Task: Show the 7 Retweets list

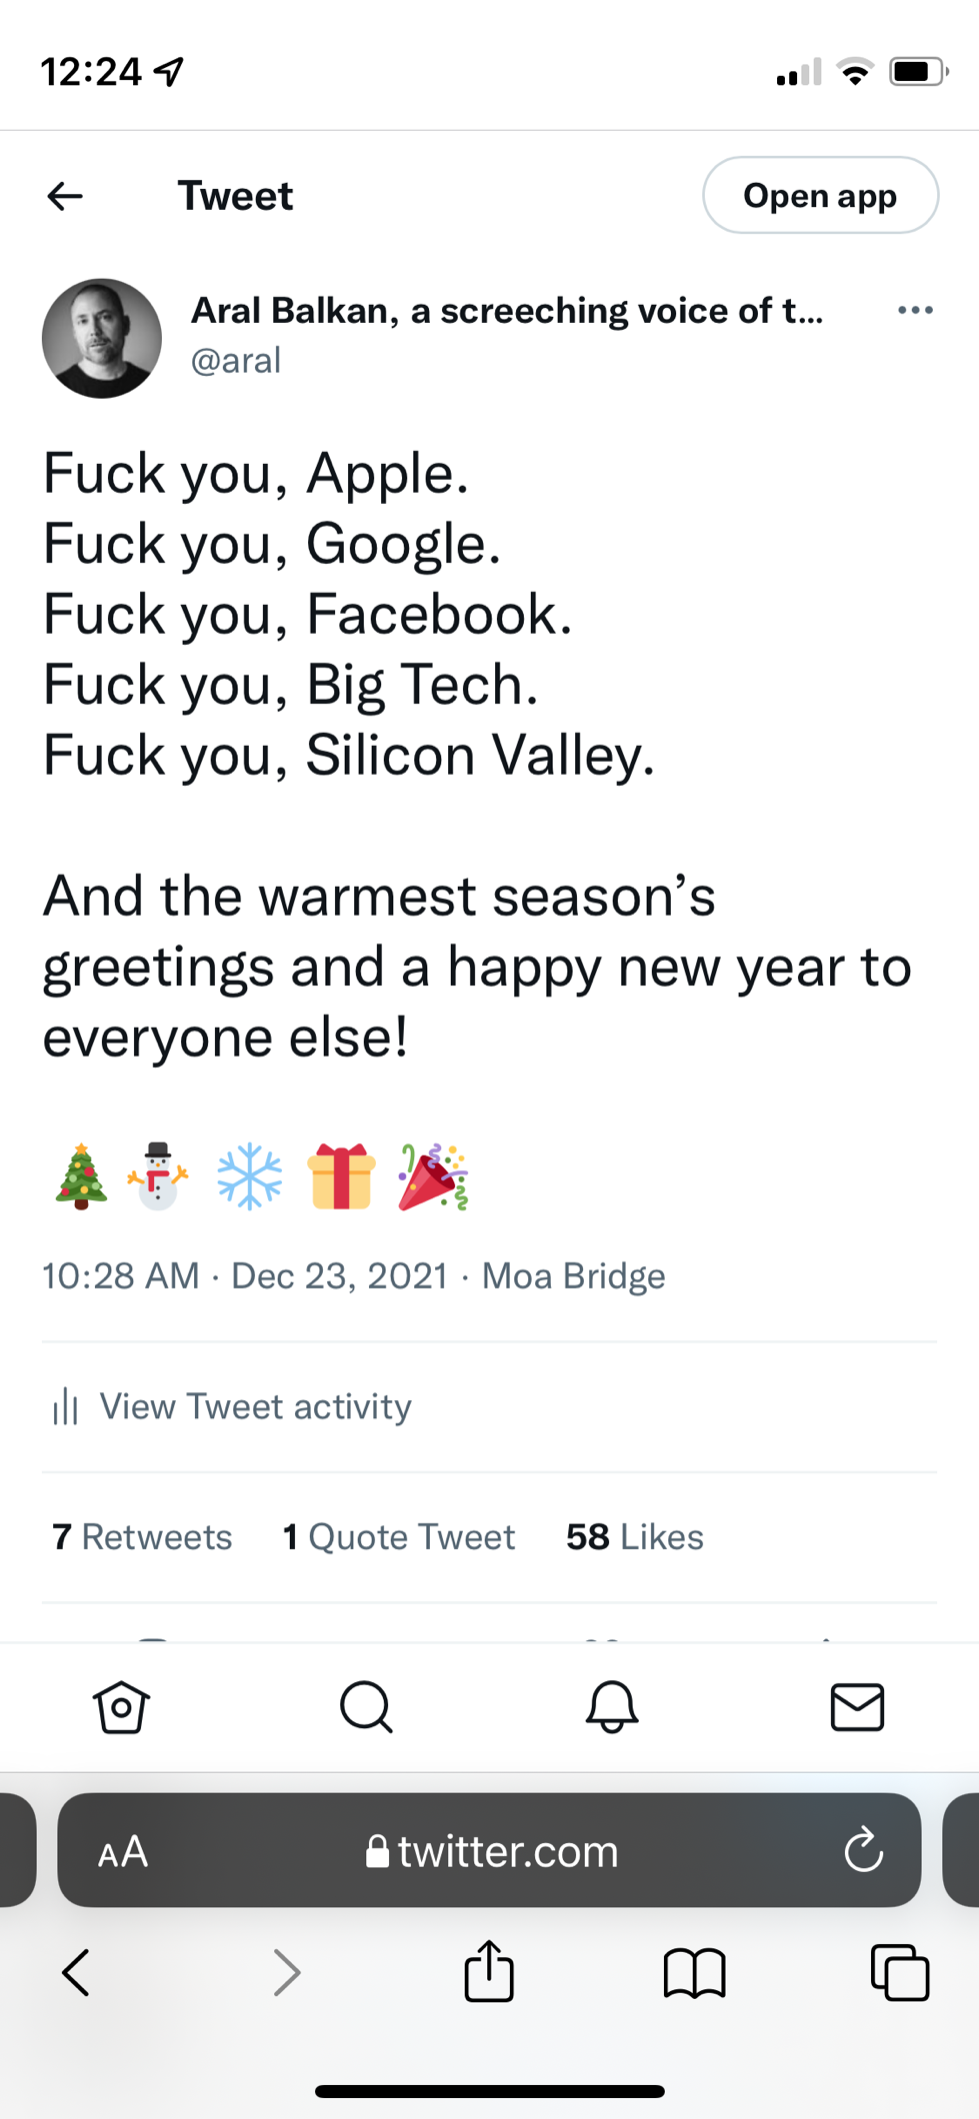Action: coord(142,1537)
